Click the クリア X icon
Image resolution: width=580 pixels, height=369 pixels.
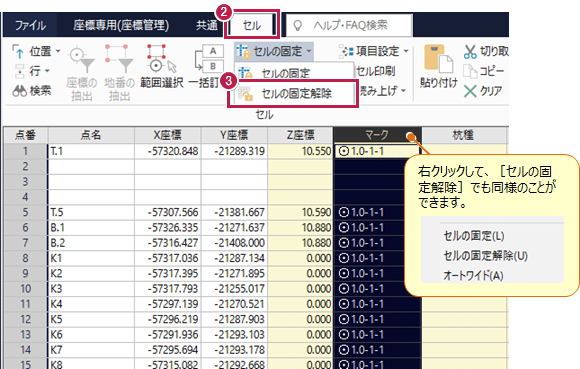point(470,91)
